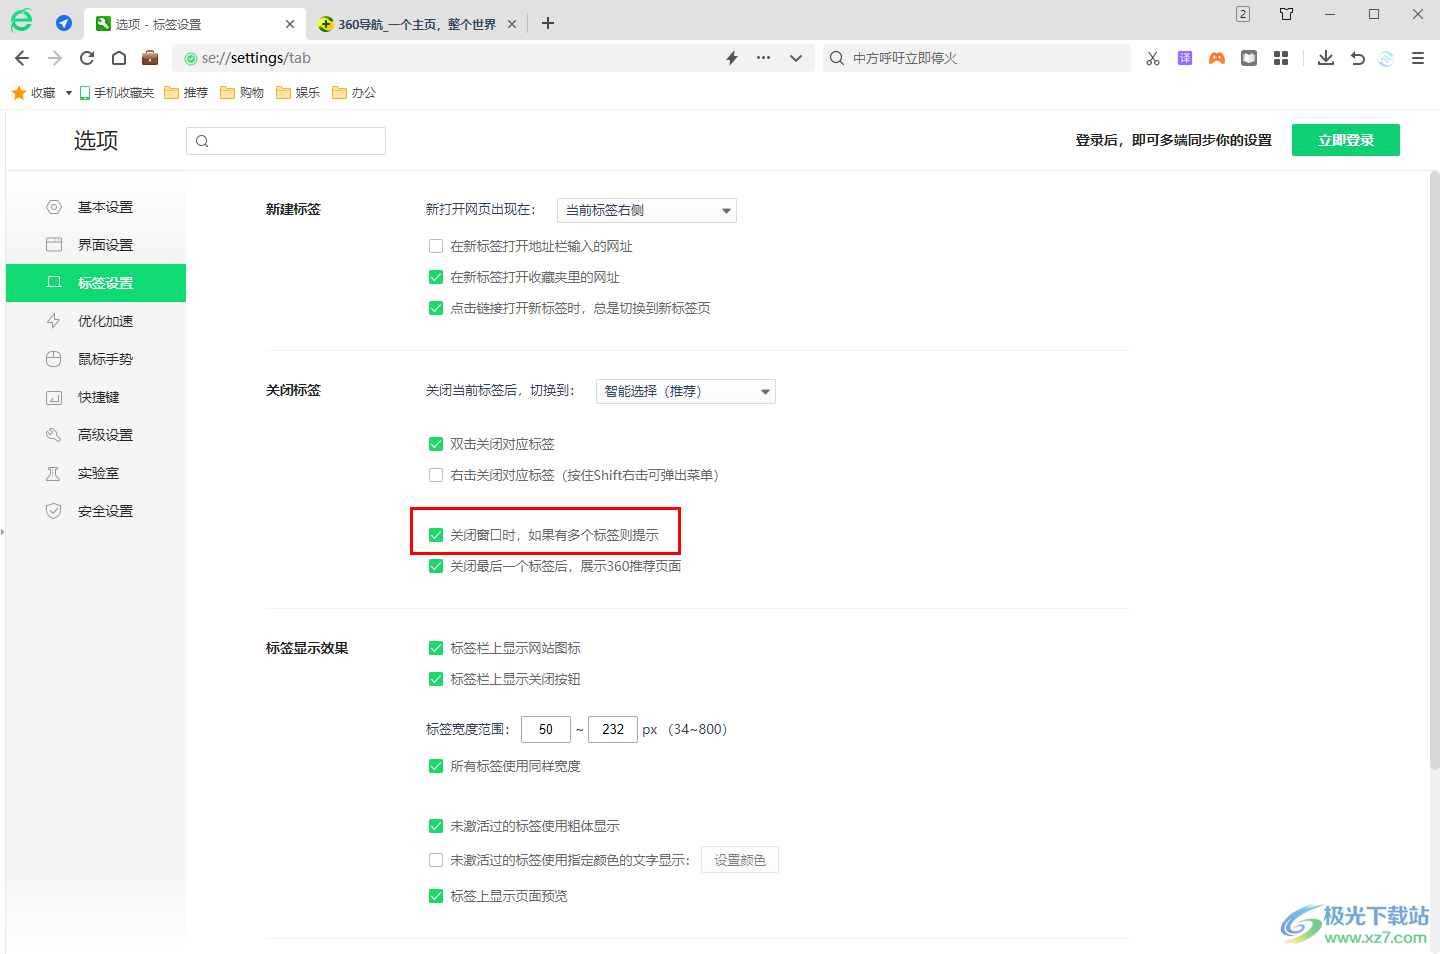Click the browser back arrow

pyautogui.click(x=22, y=58)
